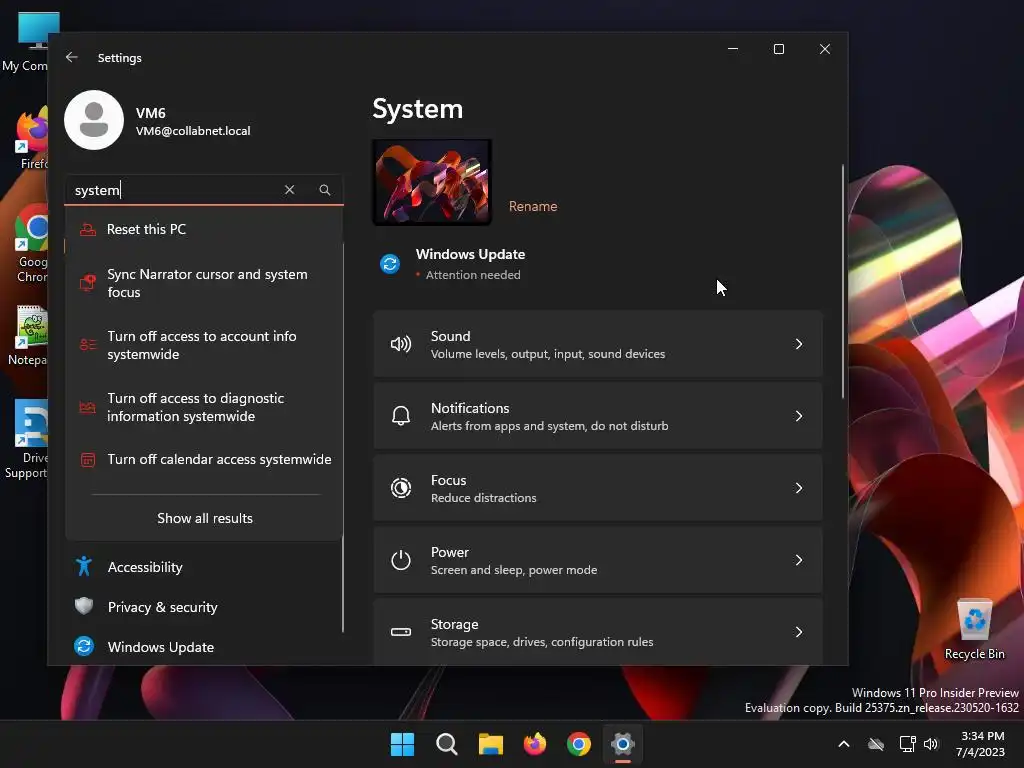Click the back arrow in Settings
Viewport: 1024px width, 768px height.
72,57
